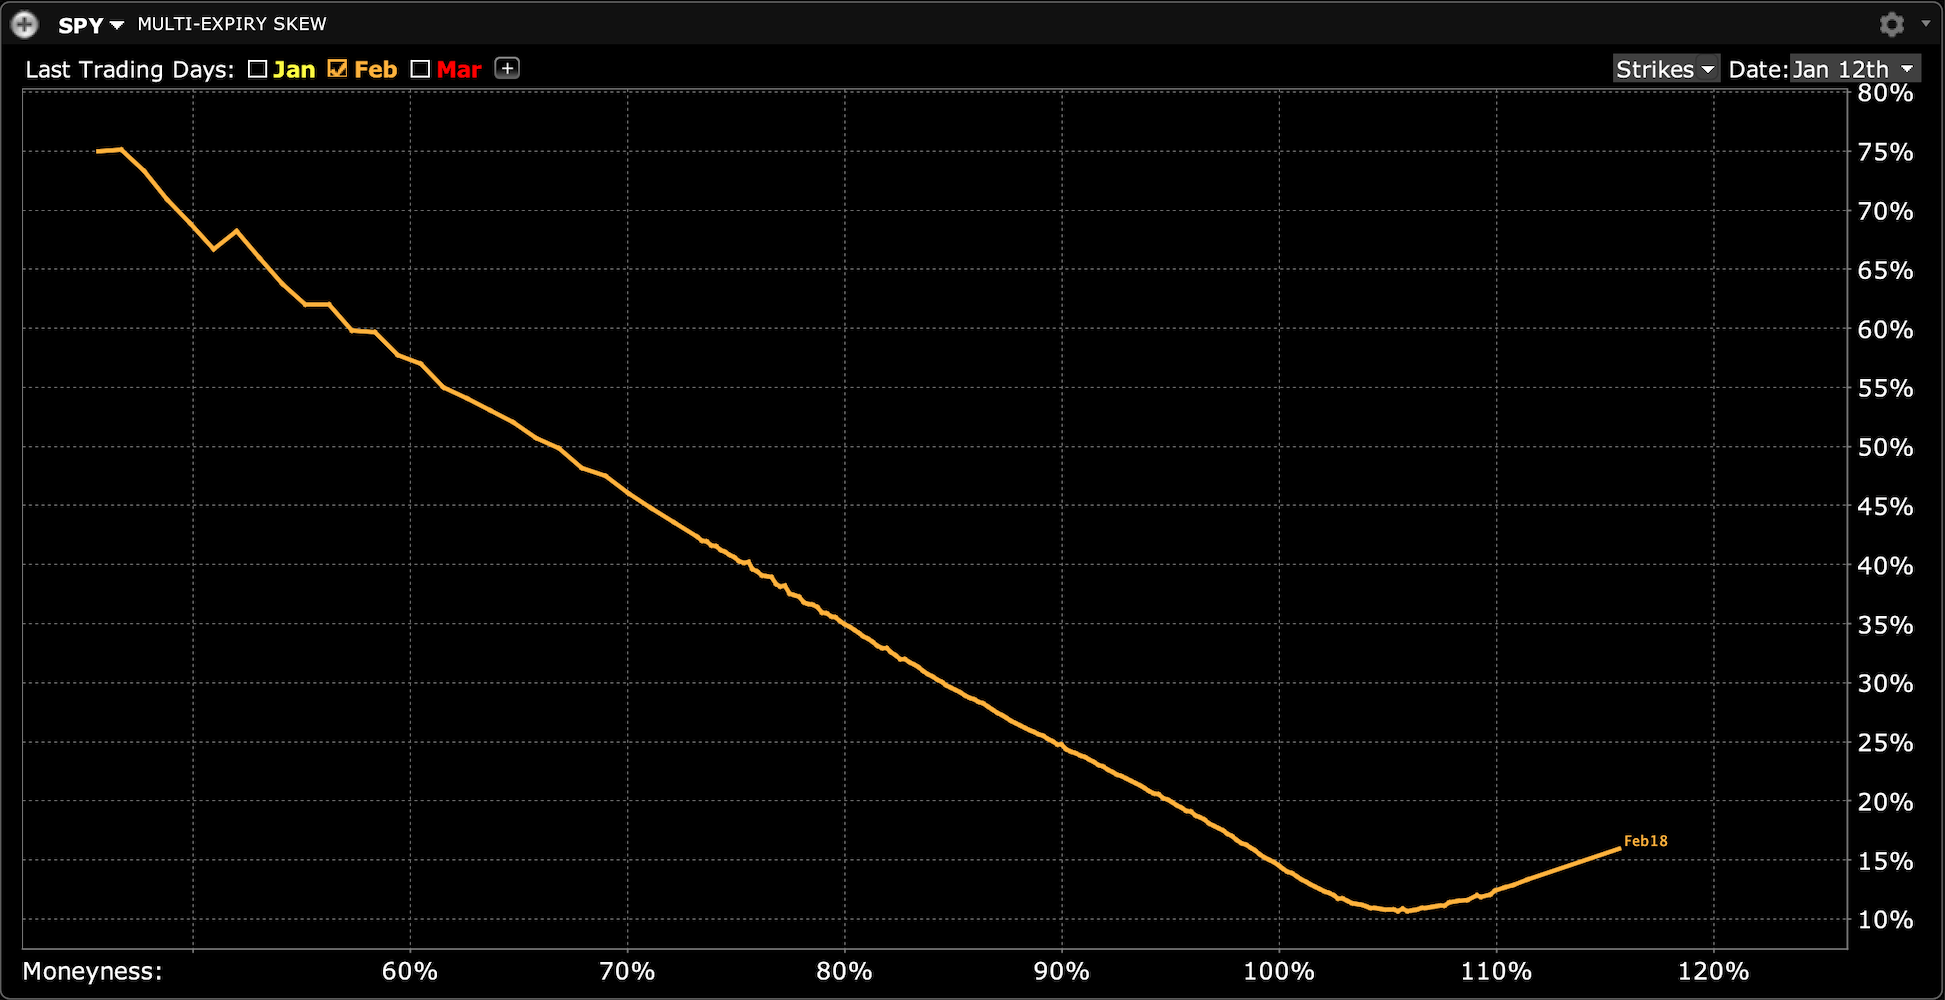The height and width of the screenshot is (1000, 1945).
Task: Open the Strikes dropdown
Action: pyautogui.click(x=1666, y=69)
